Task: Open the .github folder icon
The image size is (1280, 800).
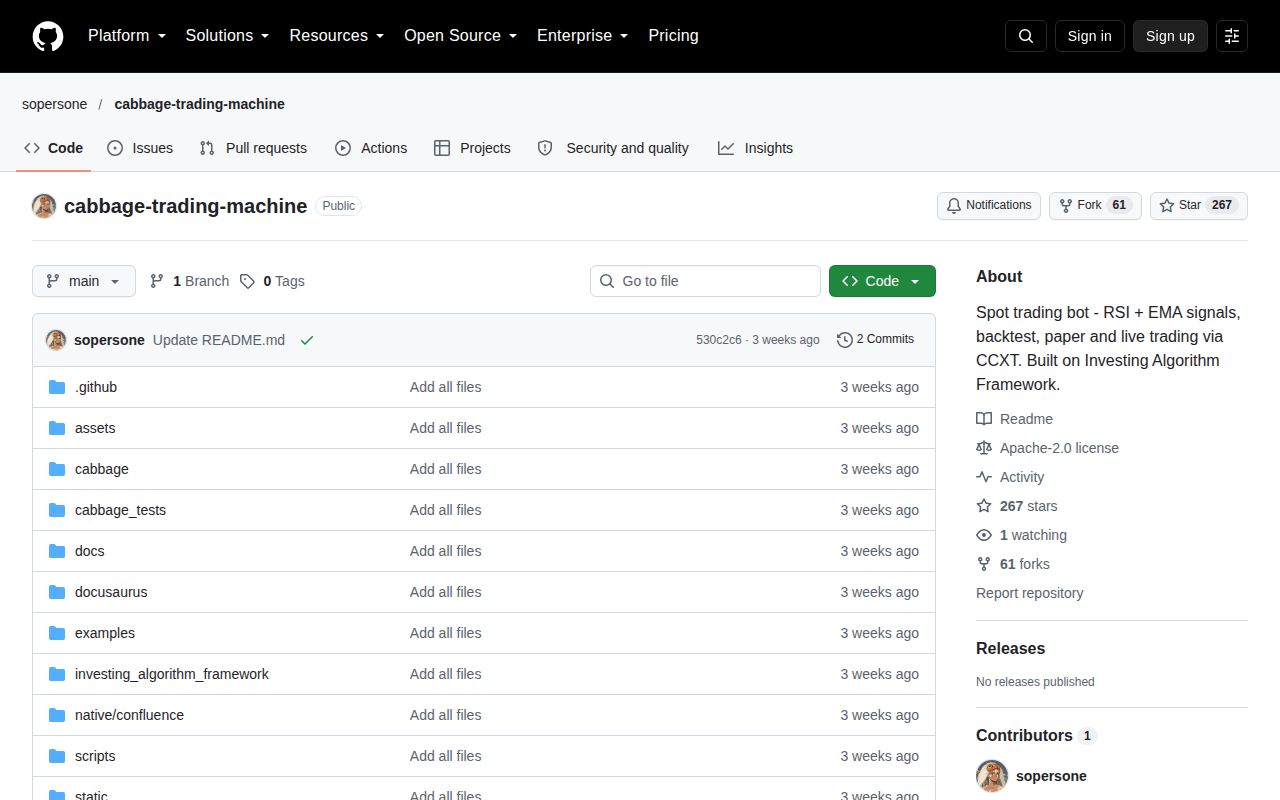Action: point(57,387)
